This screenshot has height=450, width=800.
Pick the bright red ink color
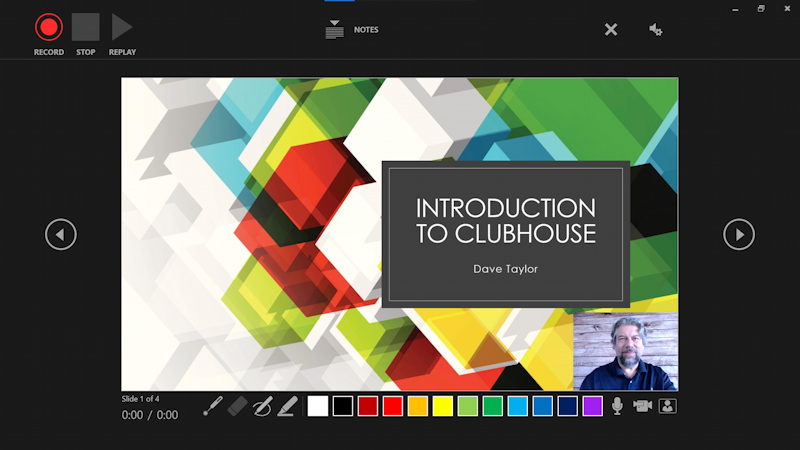[392, 406]
